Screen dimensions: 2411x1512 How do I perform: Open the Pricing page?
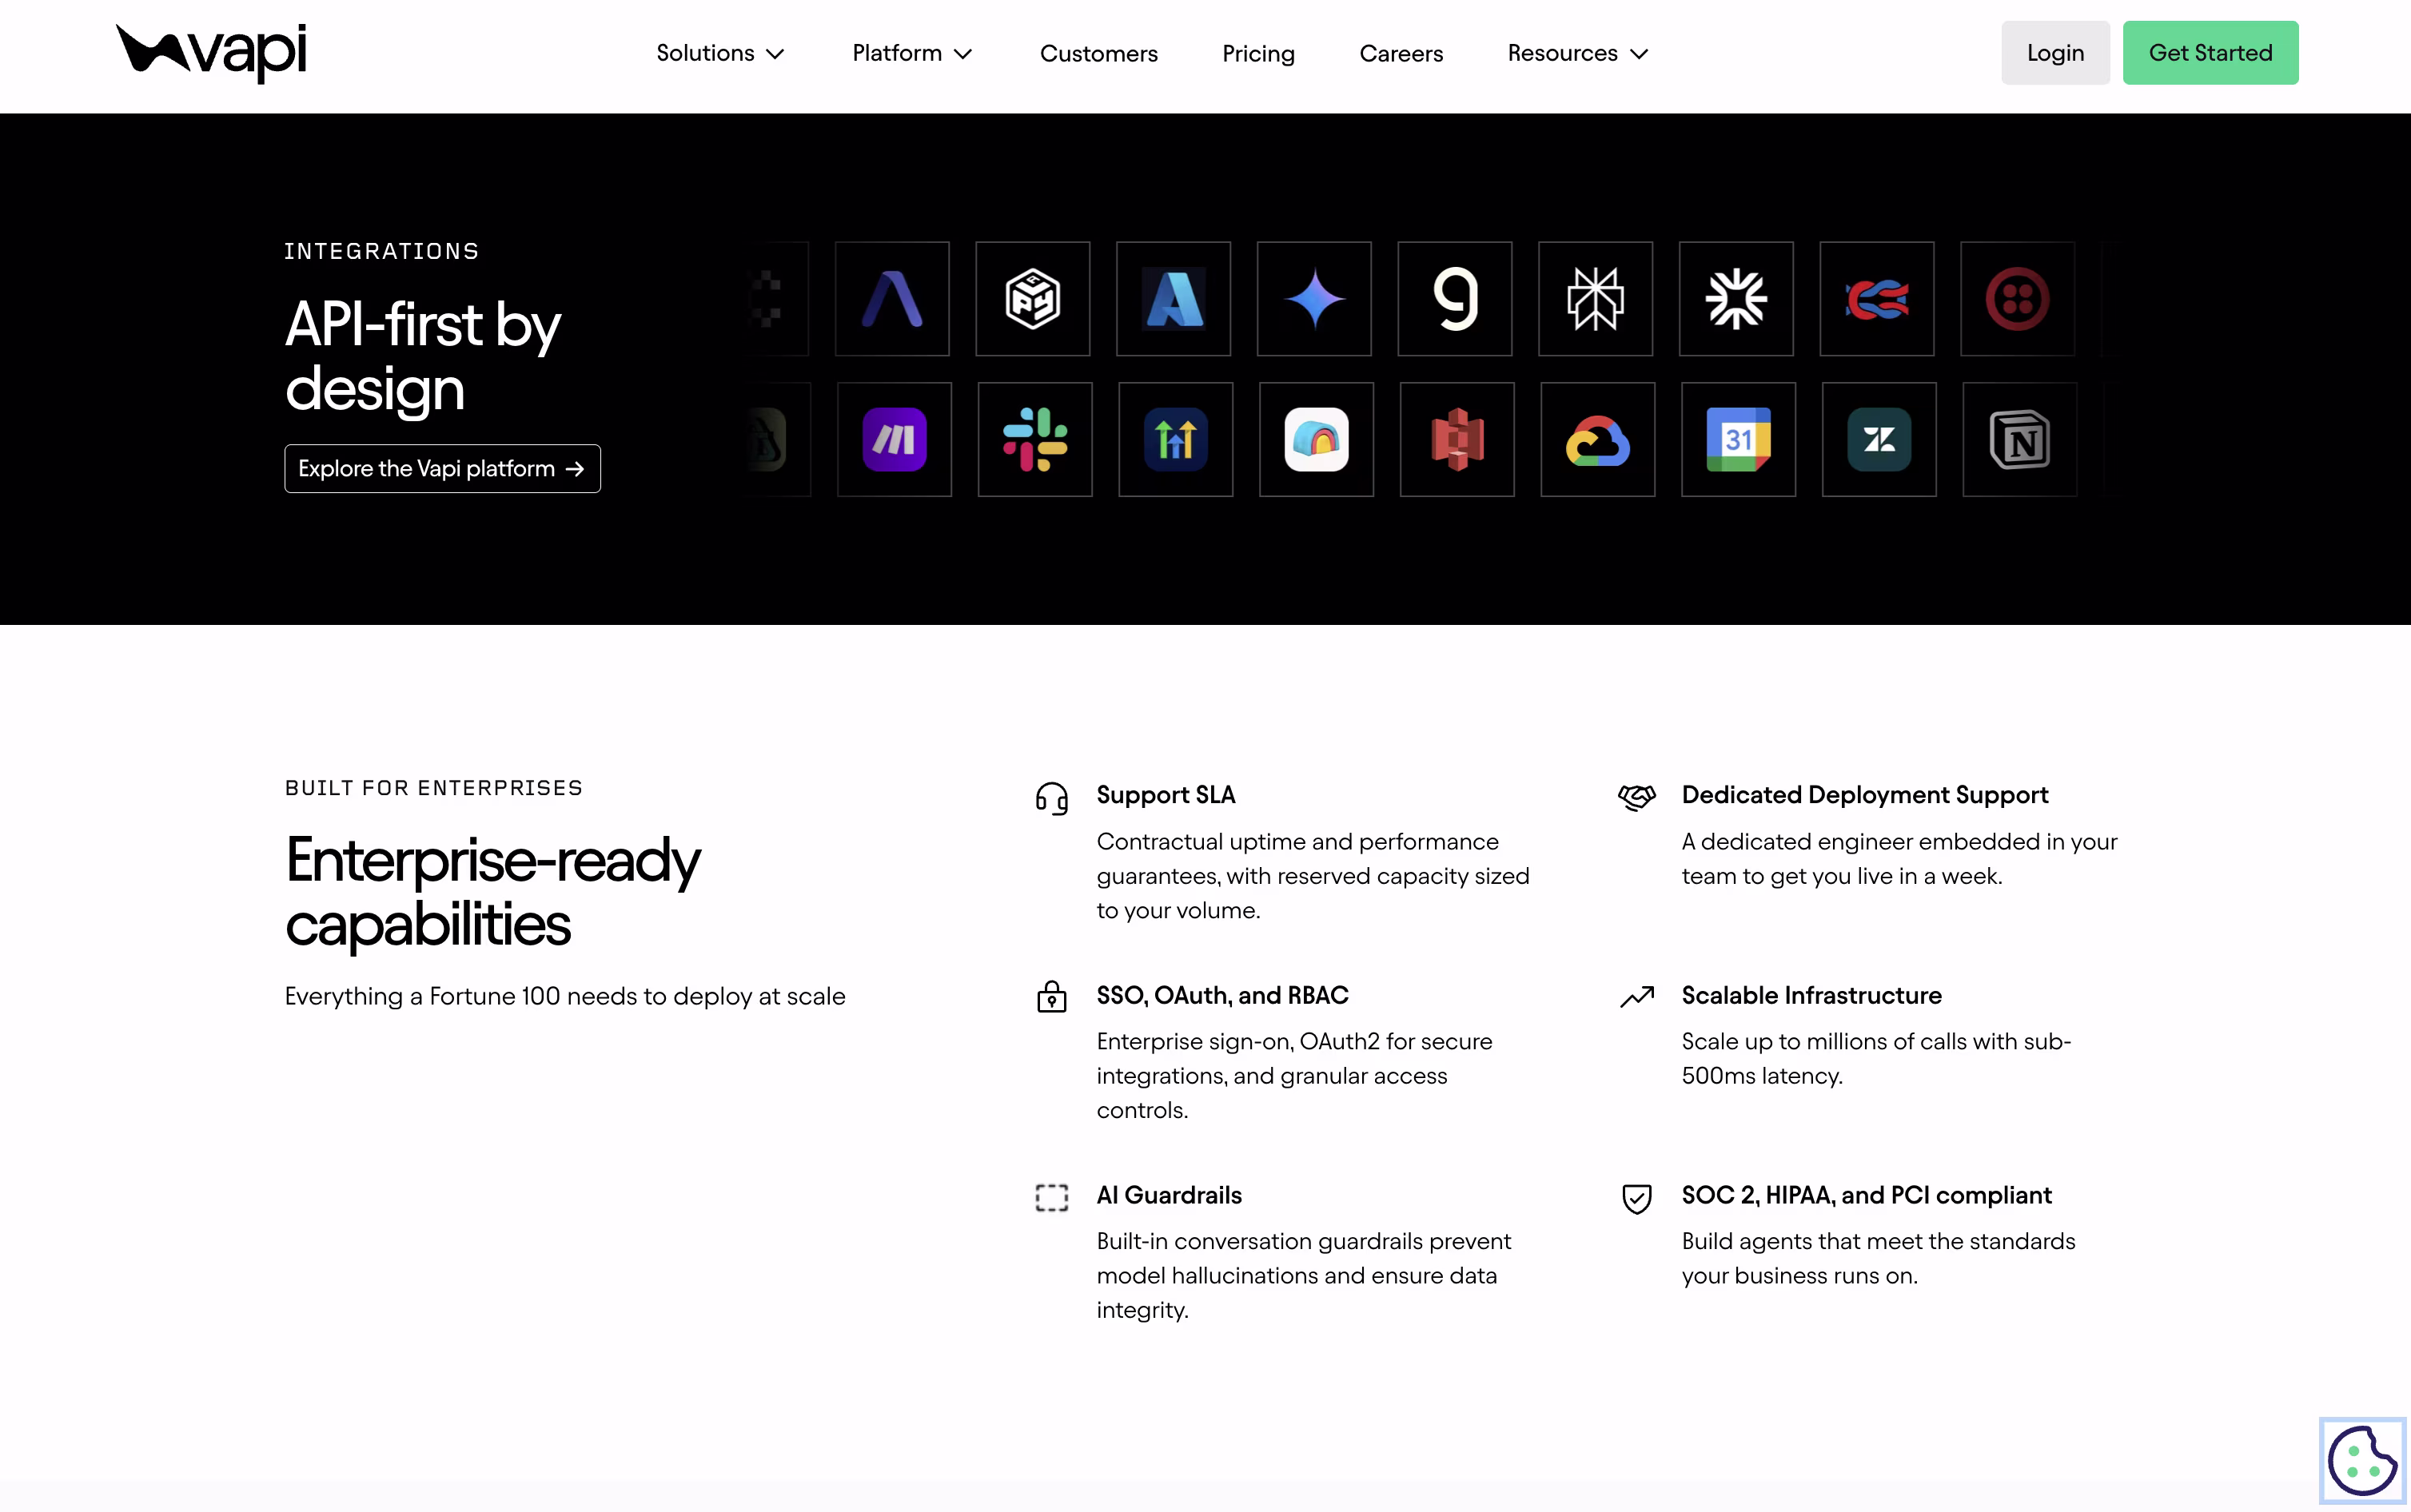point(1258,53)
